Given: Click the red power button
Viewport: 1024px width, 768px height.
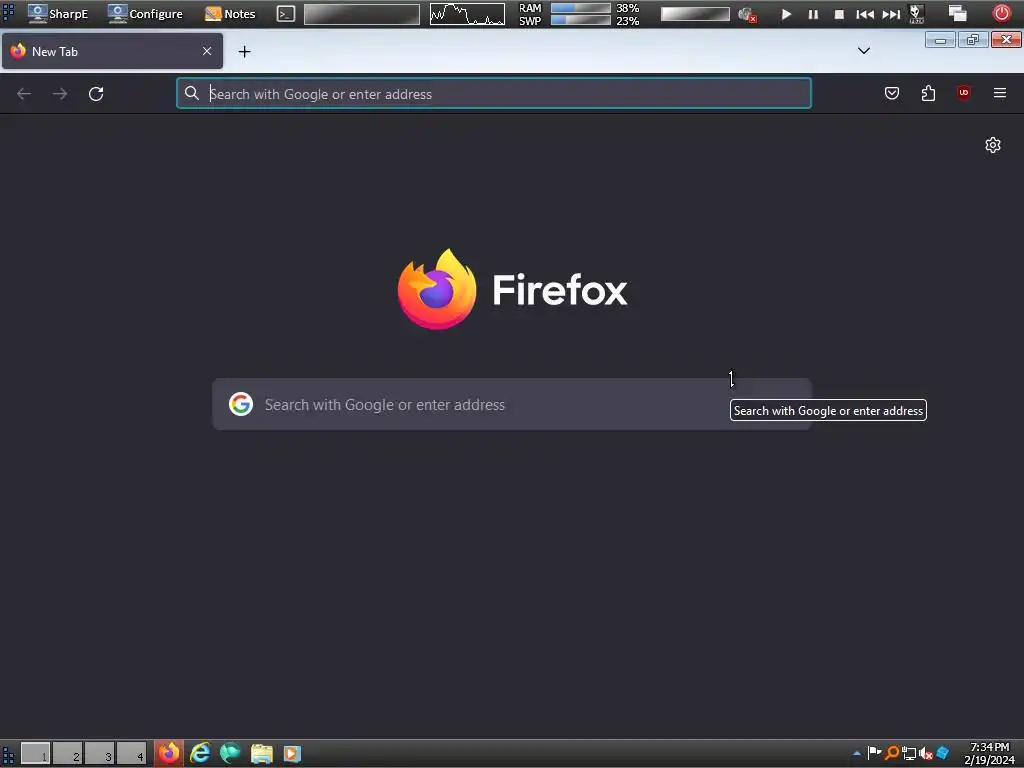Looking at the screenshot, I should [x=1001, y=13].
